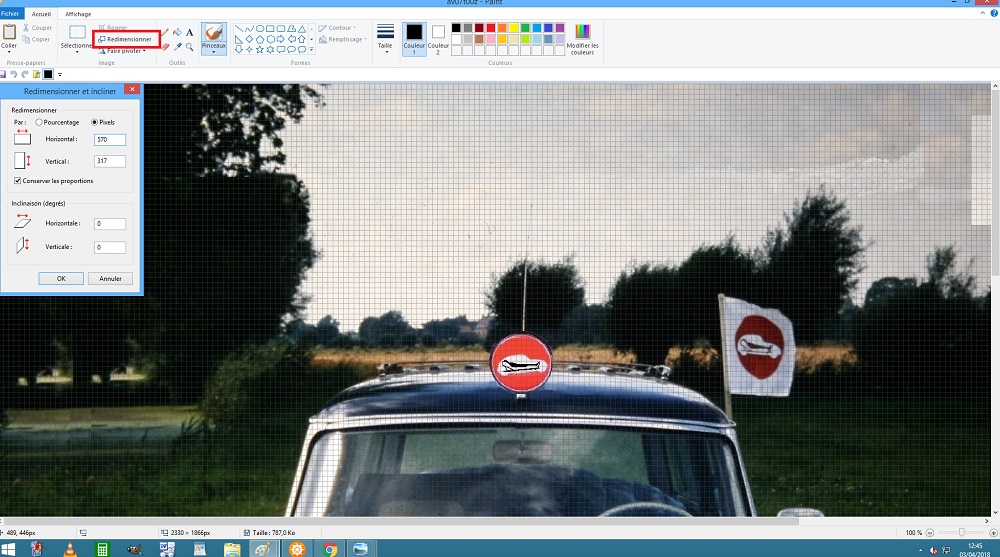Click the Sélectionner selection tool
The image size is (1000, 557).
click(x=76, y=38)
